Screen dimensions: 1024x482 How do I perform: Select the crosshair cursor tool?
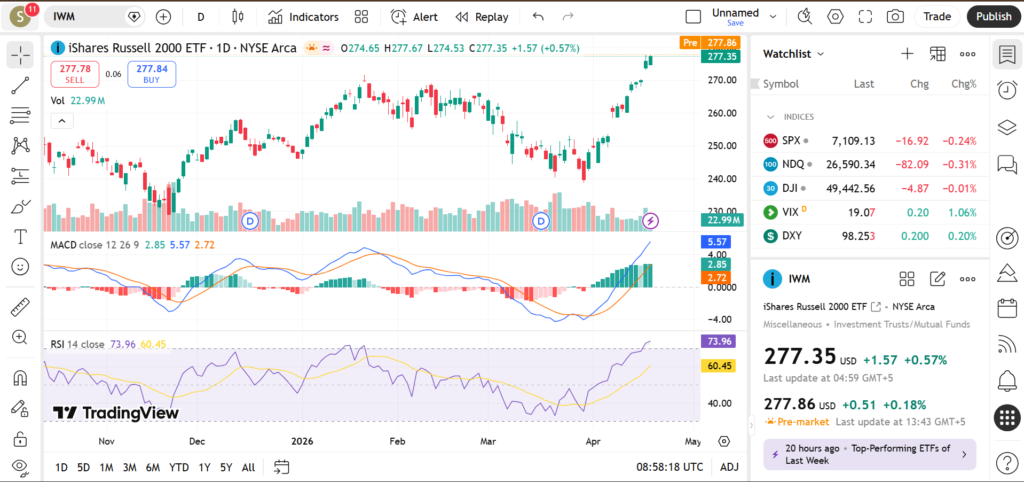pyautogui.click(x=20, y=56)
